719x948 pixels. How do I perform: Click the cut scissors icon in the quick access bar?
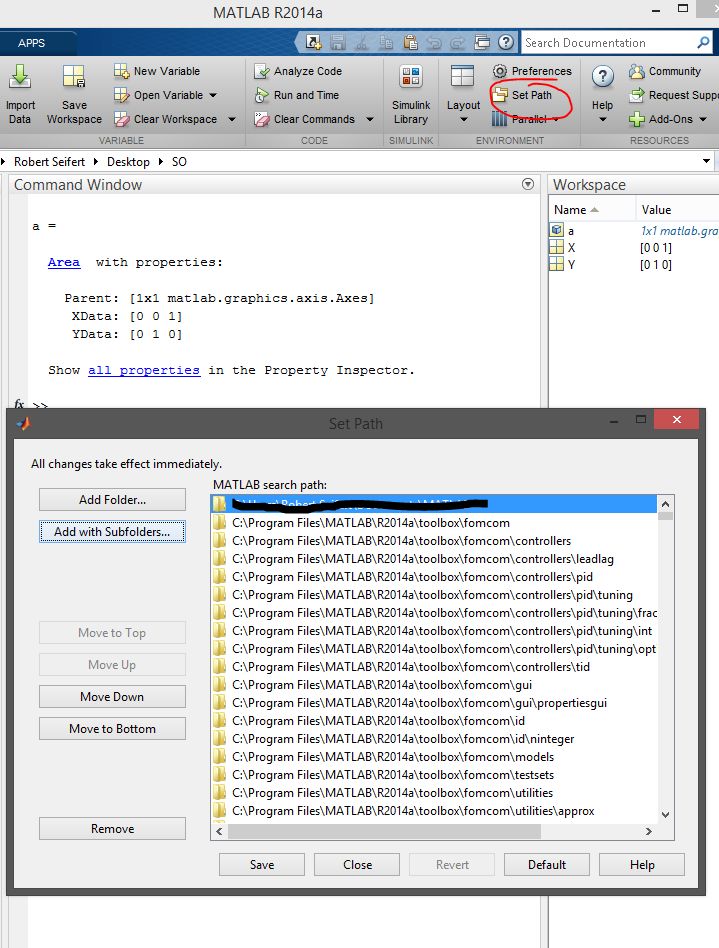click(362, 42)
